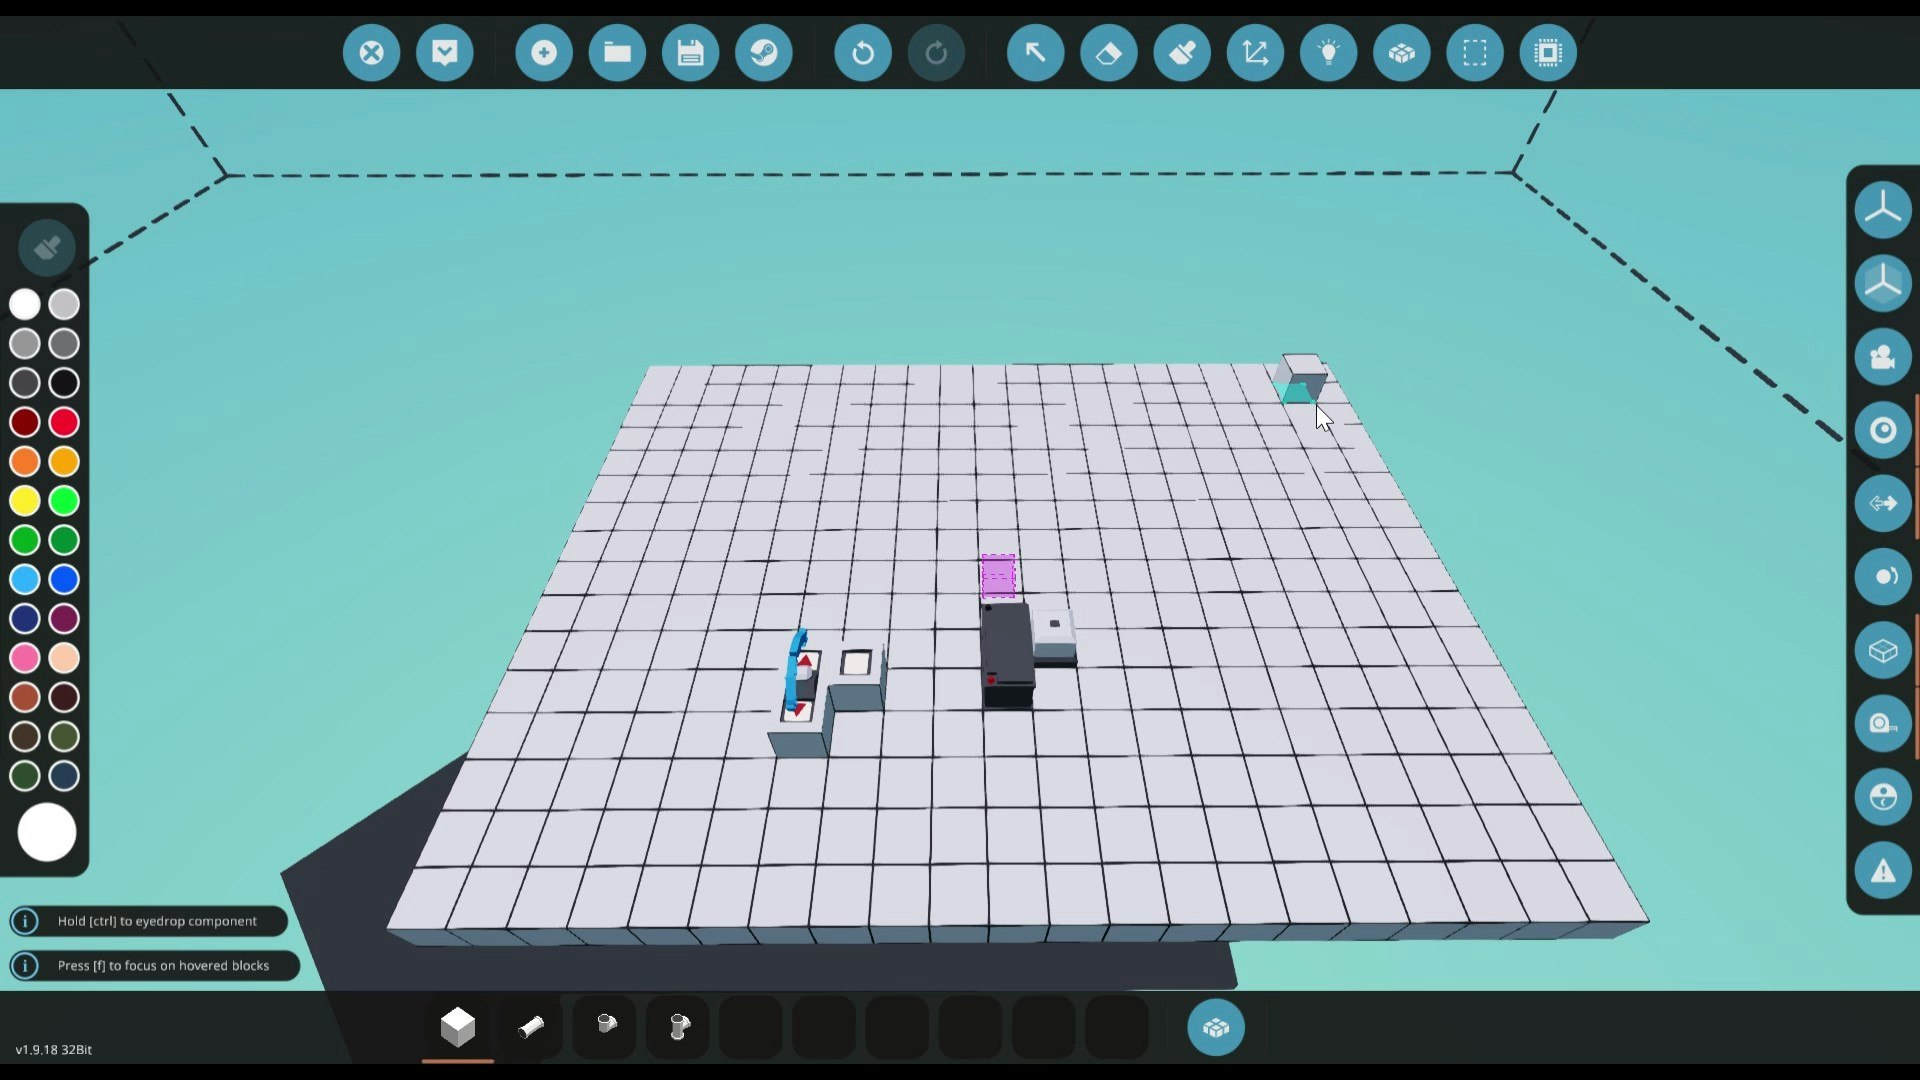Choose the dashed rectangle selection tool

click(1475, 52)
